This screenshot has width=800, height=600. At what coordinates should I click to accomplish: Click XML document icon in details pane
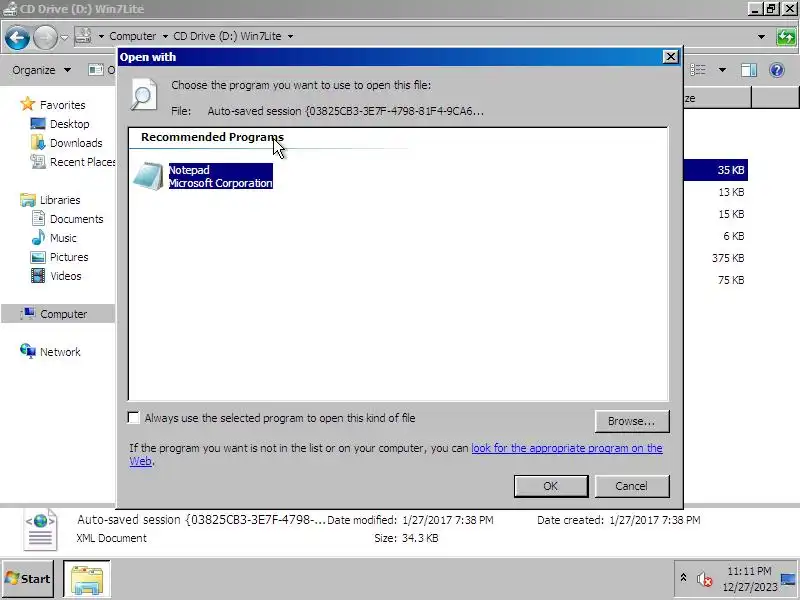click(x=40, y=529)
